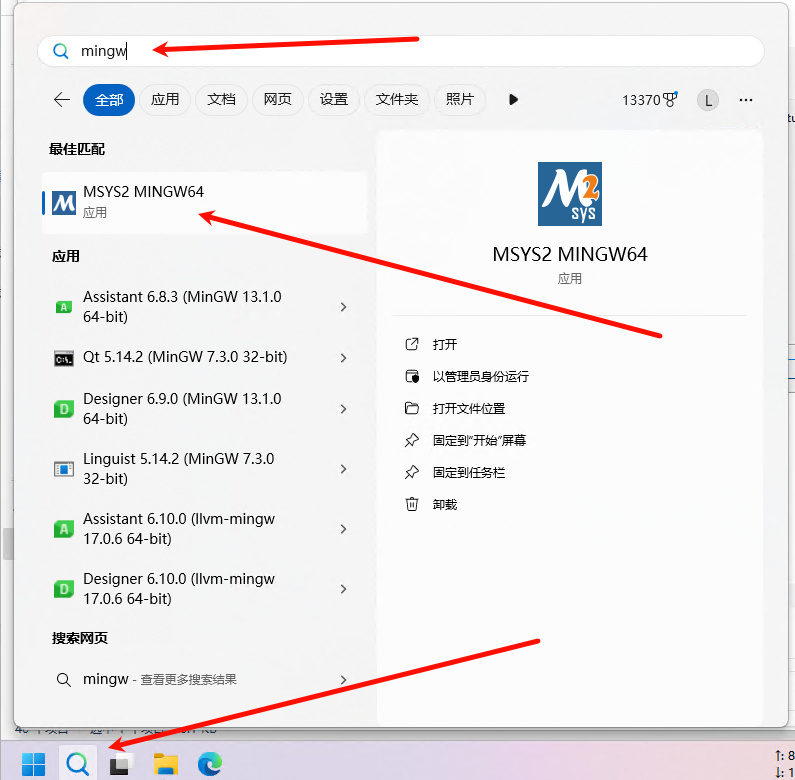This screenshot has height=780, width=795.
Task: Open the three-dot more options menu
Action: pos(746,100)
